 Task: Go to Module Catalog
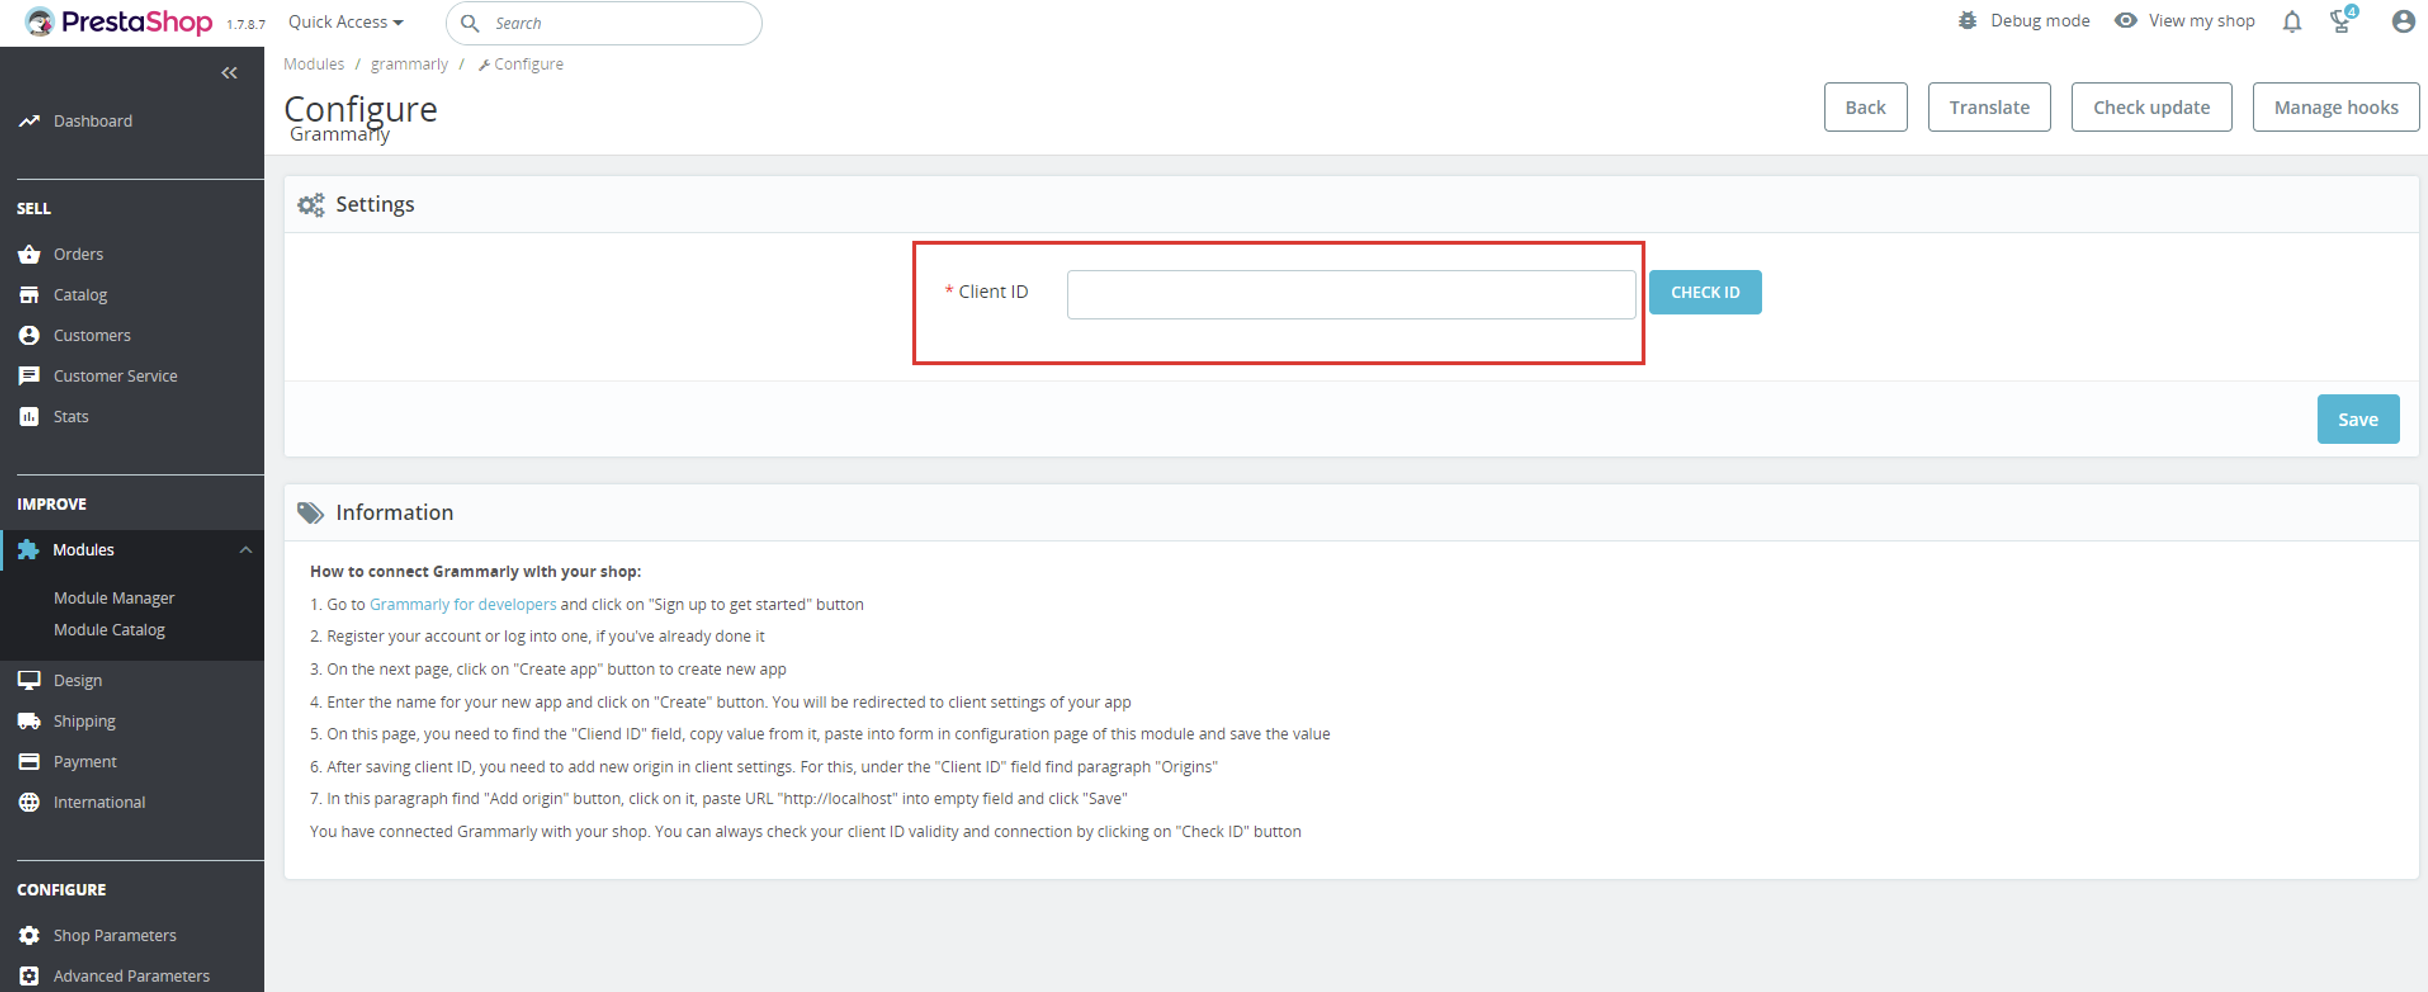click(109, 630)
